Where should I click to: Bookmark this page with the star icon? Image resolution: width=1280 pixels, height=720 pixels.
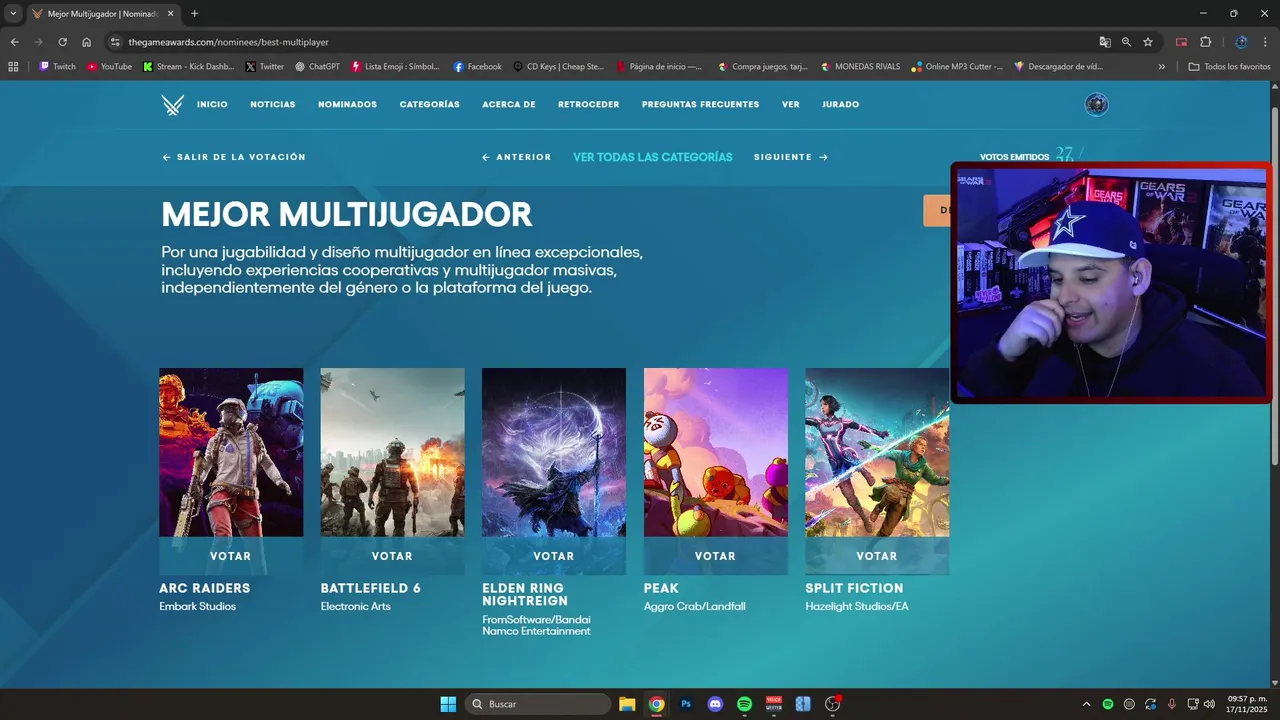pyautogui.click(x=1148, y=42)
